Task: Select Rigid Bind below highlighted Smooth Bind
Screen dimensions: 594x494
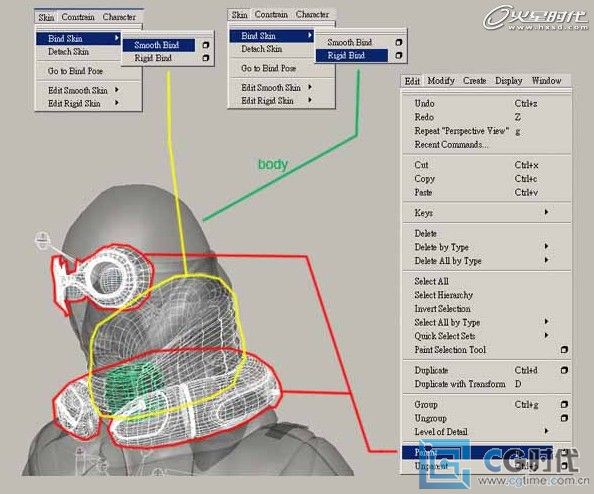Action: point(153,58)
